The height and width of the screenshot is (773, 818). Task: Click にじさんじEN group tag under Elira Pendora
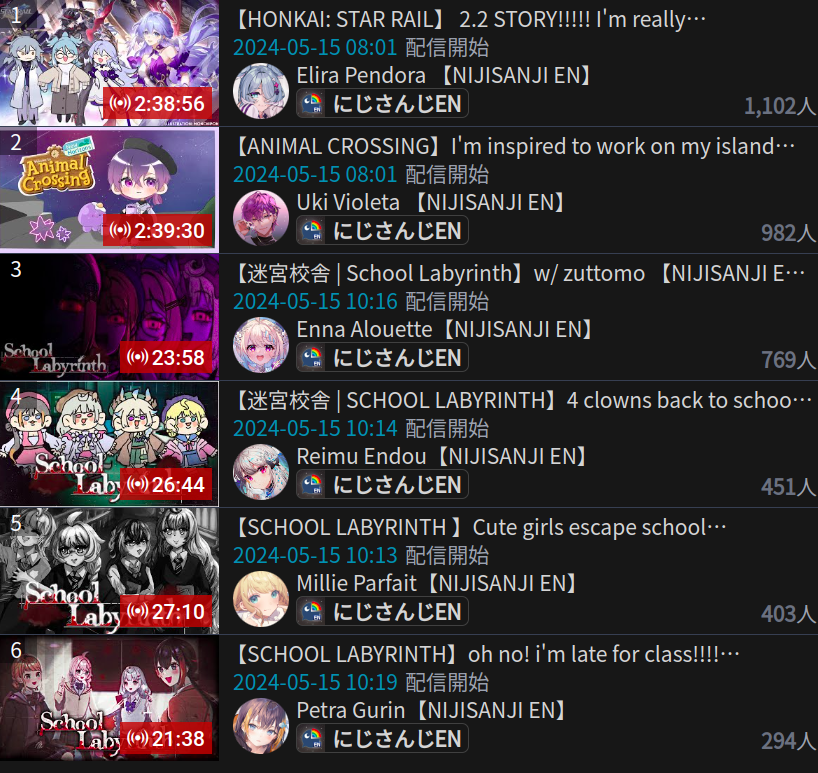pos(382,103)
